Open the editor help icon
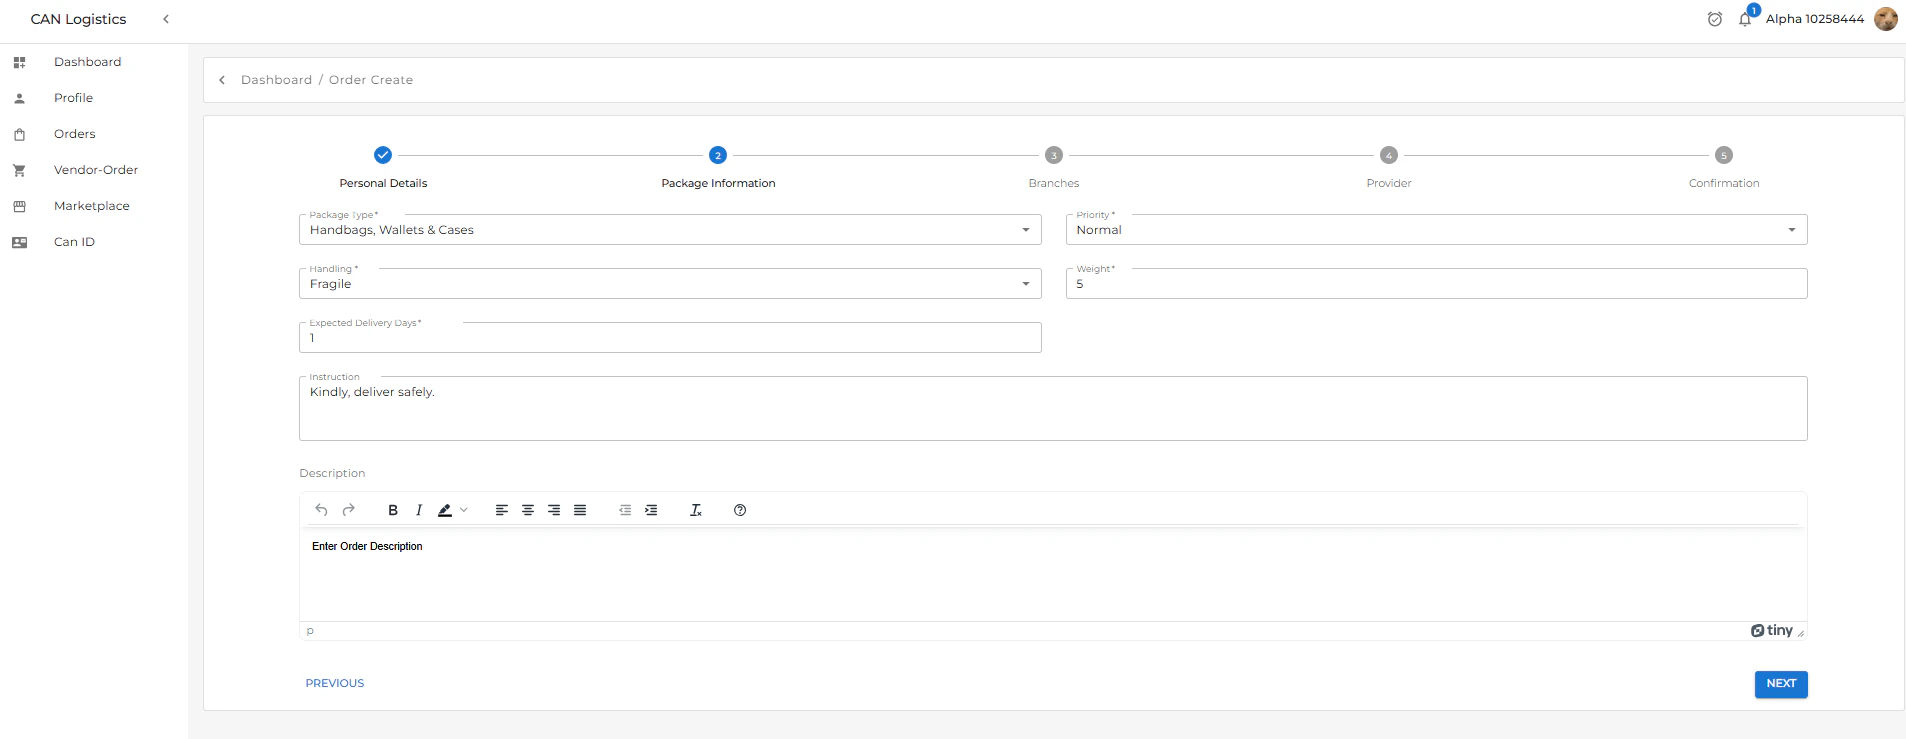1906x739 pixels. tap(740, 510)
